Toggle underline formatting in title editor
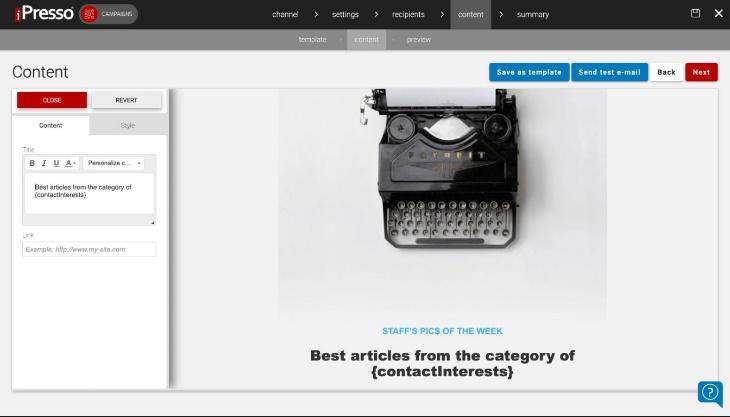The image size is (730, 417). click(x=56, y=163)
